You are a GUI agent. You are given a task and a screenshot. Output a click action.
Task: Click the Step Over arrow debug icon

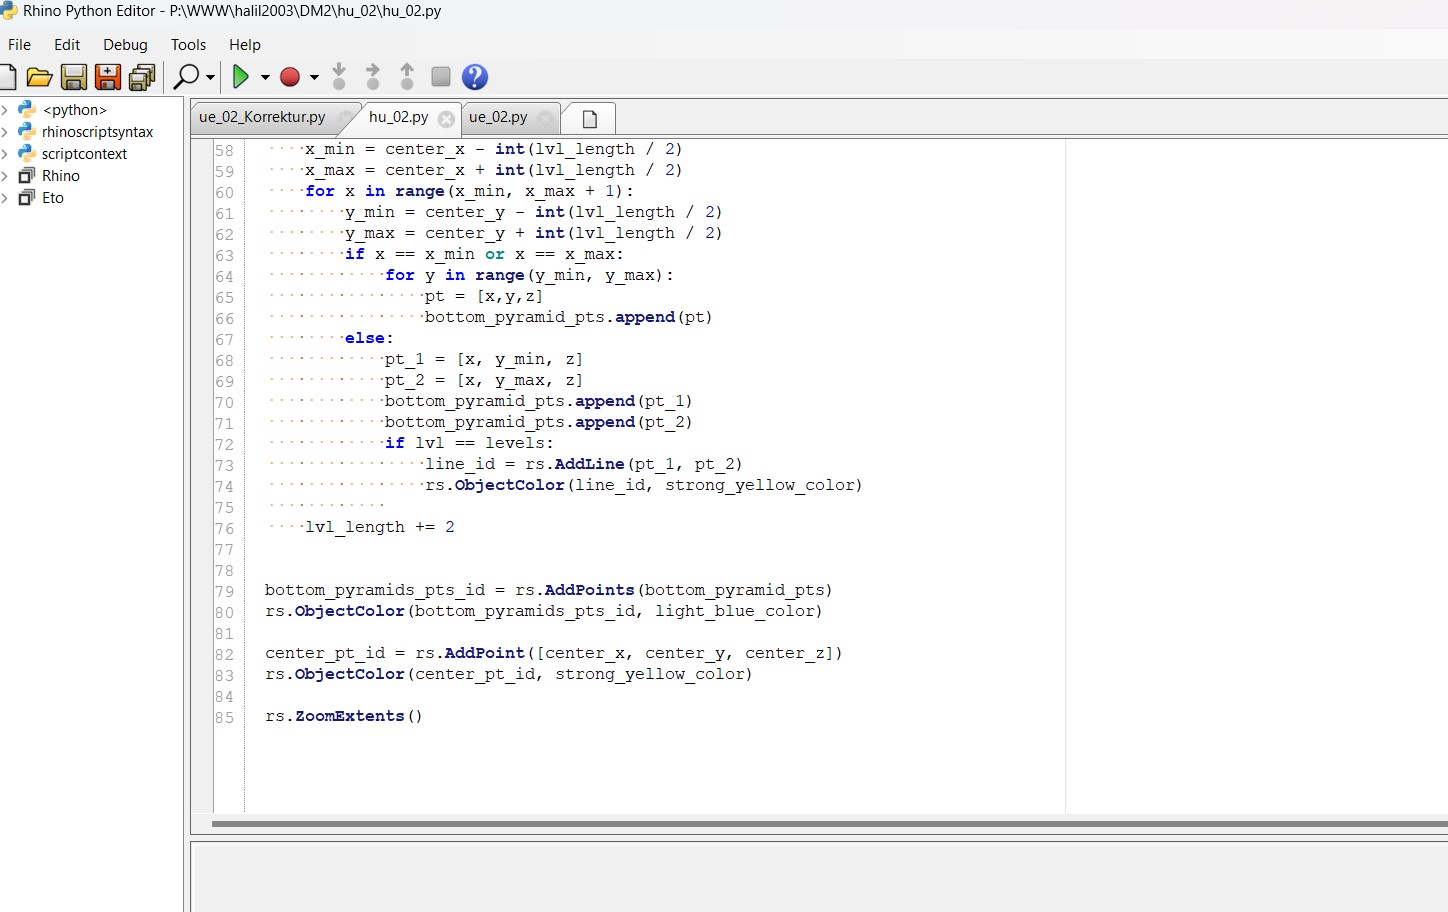(x=372, y=77)
